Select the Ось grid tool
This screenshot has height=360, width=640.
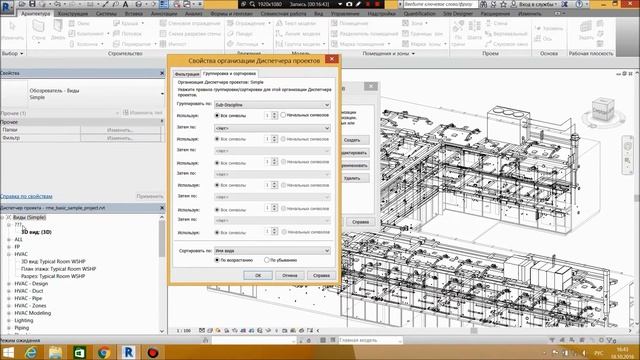pyautogui.click(x=544, y=39)
